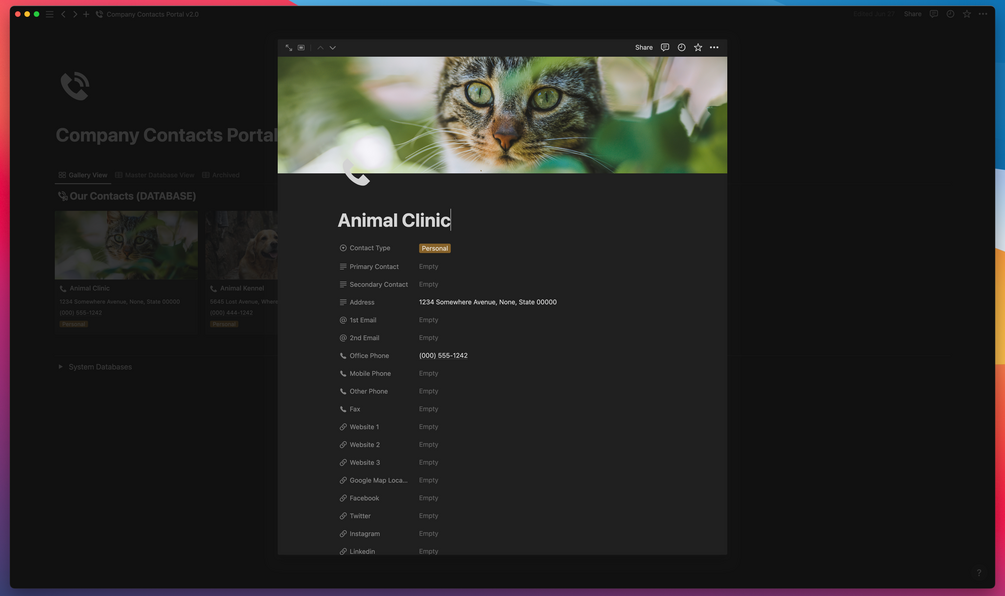Switch to Archived tab

(x=221, y=175)
